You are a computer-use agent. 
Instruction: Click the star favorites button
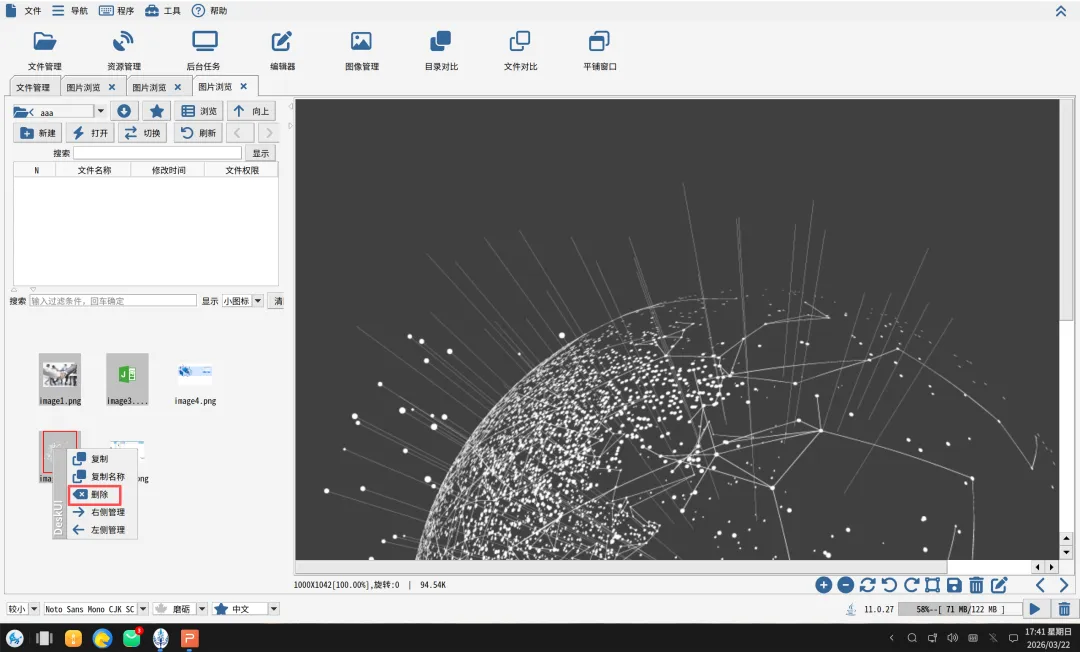point(157,111)
